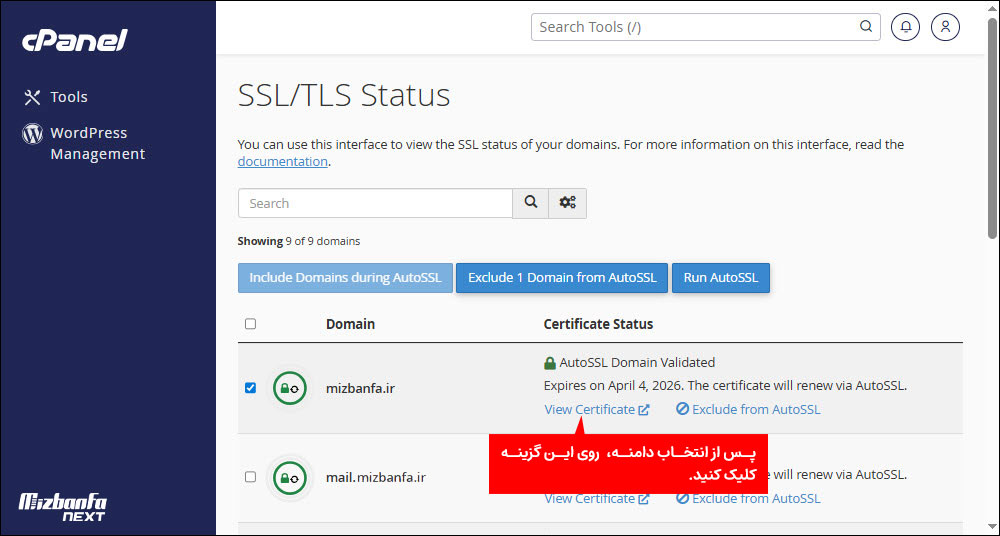
Task: Click the WordPress logo icon
Action: 33,133
